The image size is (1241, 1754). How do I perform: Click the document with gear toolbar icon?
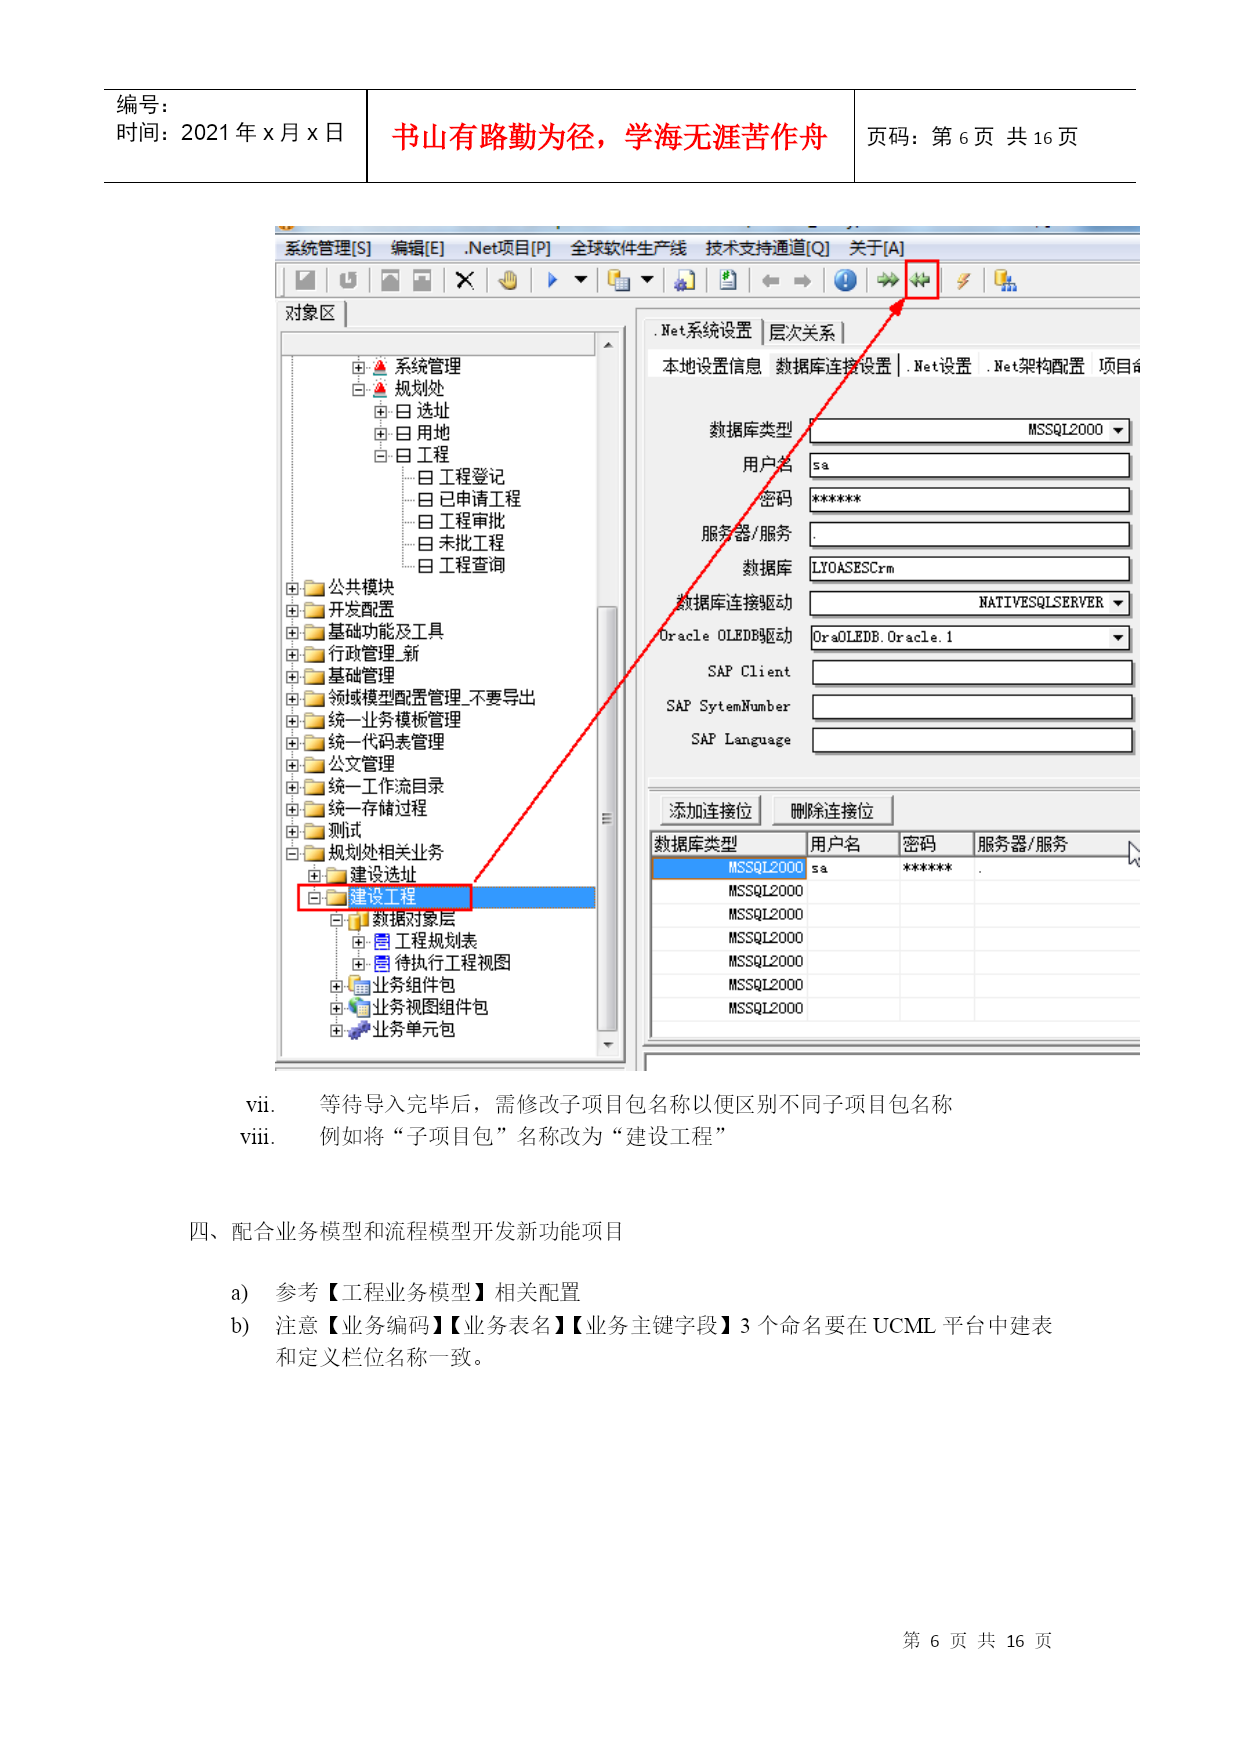(x=685, y=281)
